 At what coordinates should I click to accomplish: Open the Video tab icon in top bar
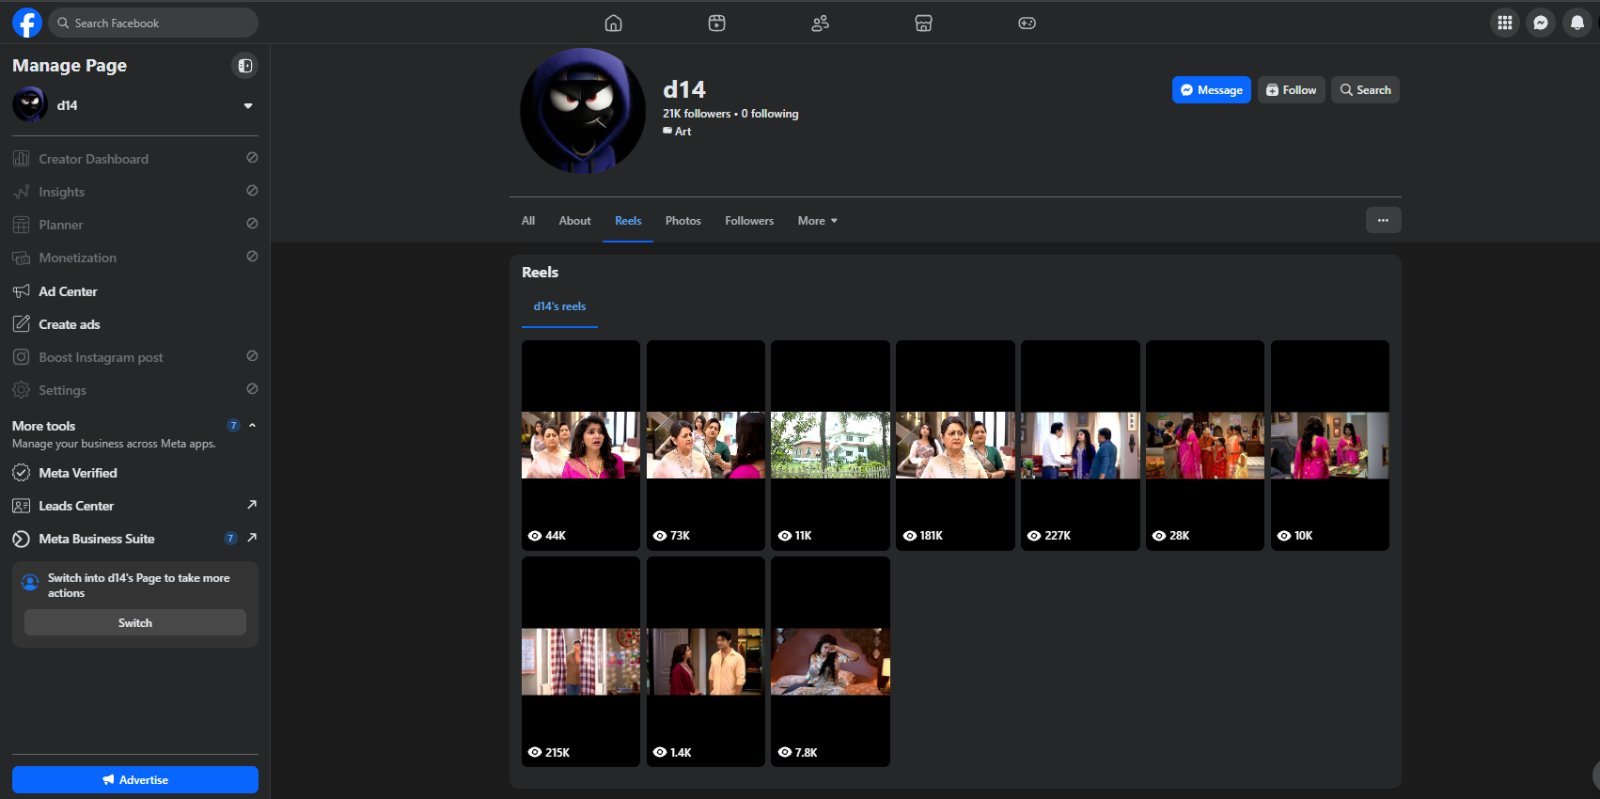click(x=717, y=23)
